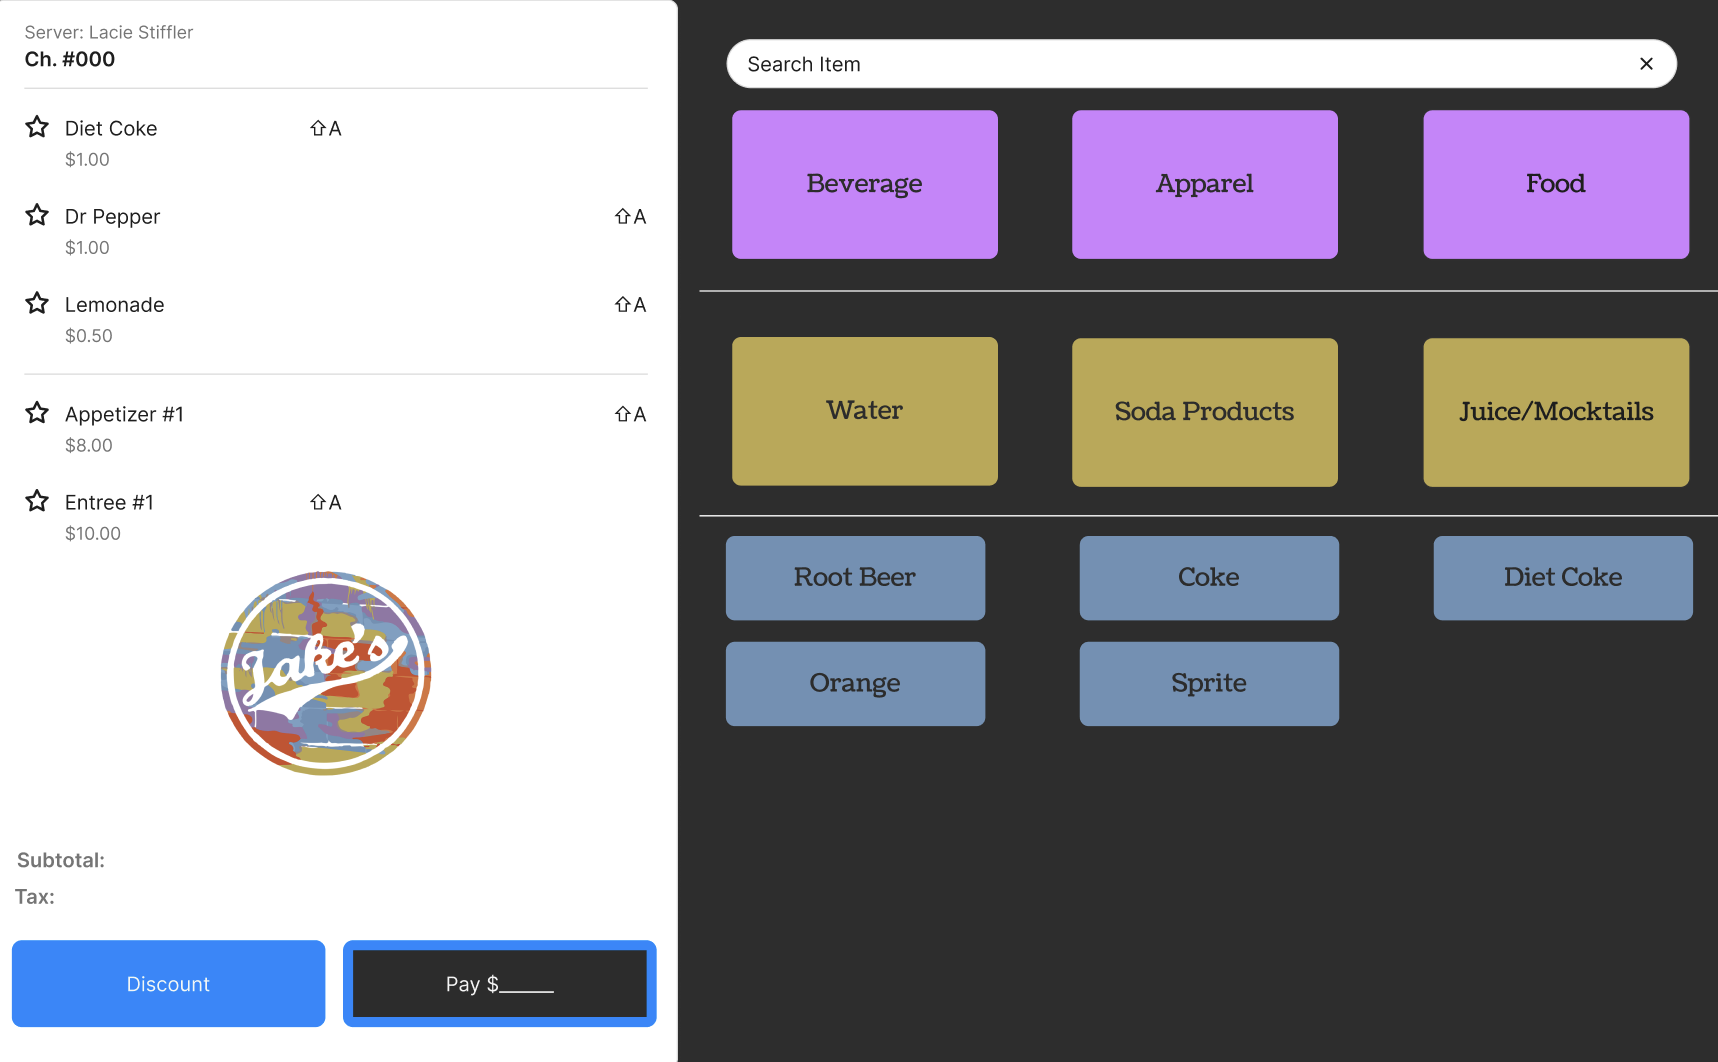Toggle favorite star beside Lemonade
The width and height of the screenshot is (1718, 1062).
click(37, 303)
